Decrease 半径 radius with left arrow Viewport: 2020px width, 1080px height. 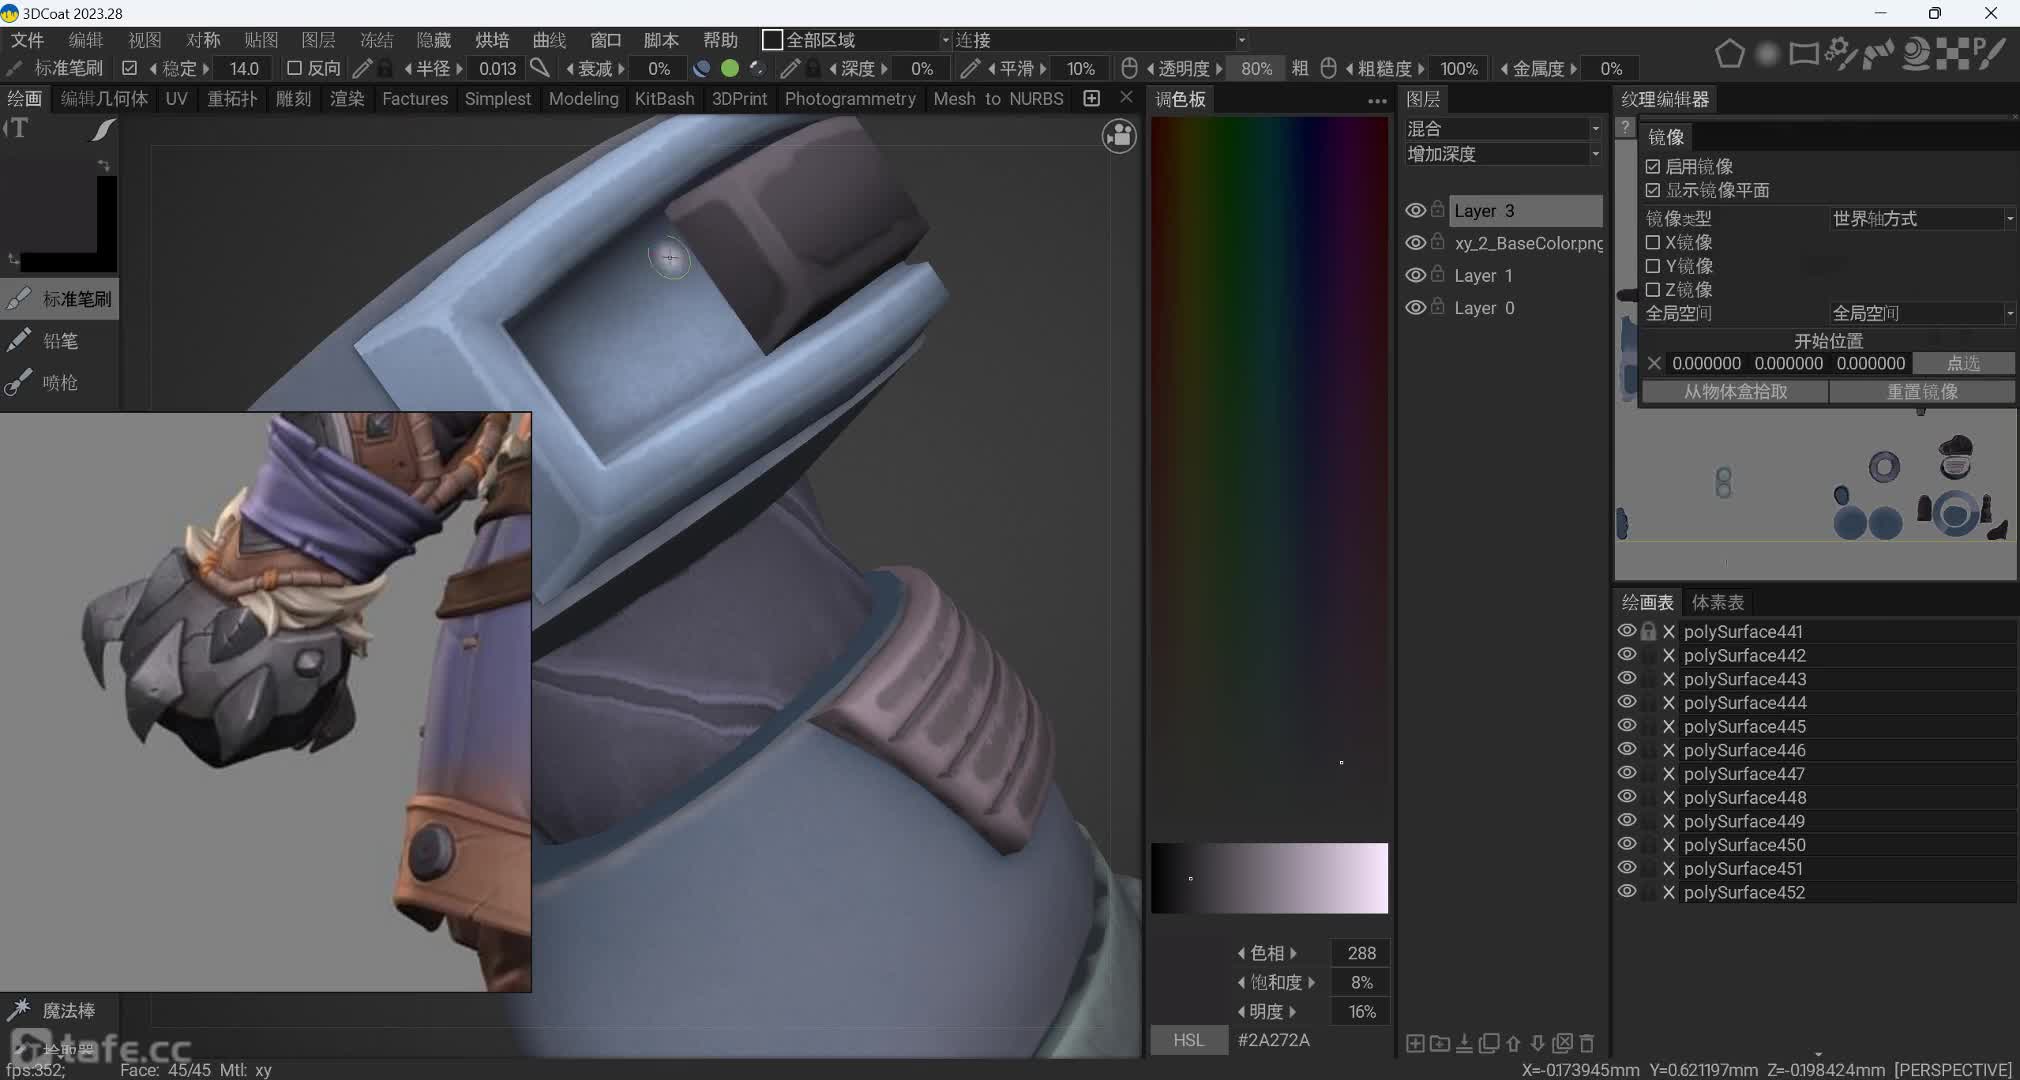[x=408, y=68]
